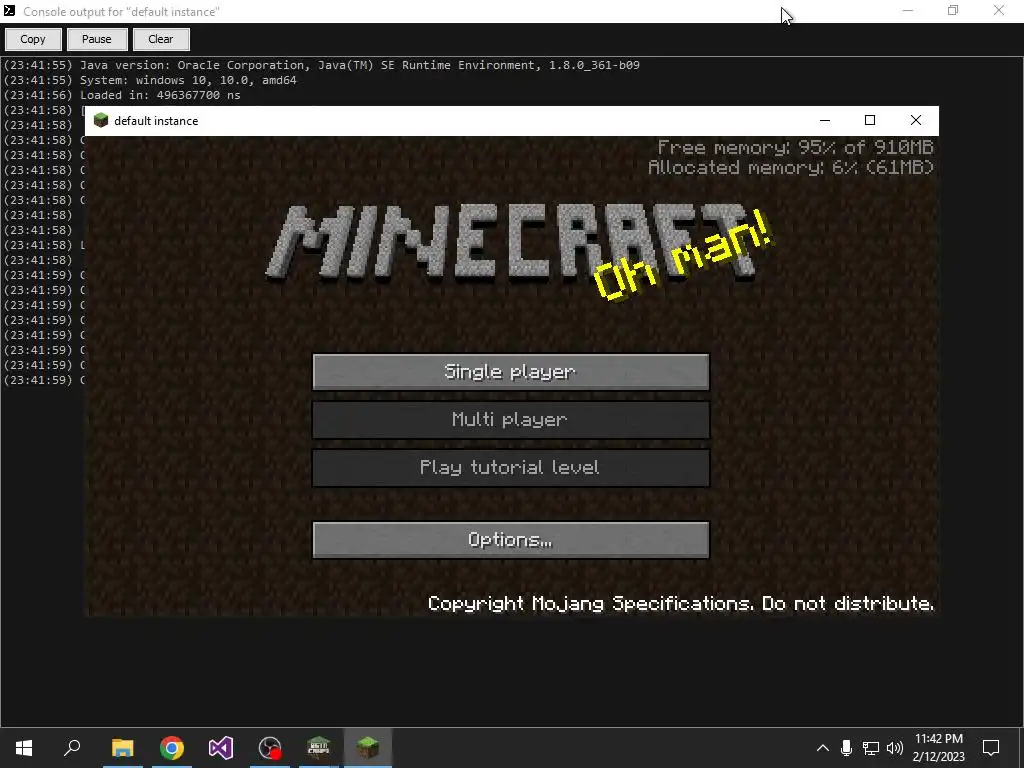
Task: Pause the console output
Action: 97,39
